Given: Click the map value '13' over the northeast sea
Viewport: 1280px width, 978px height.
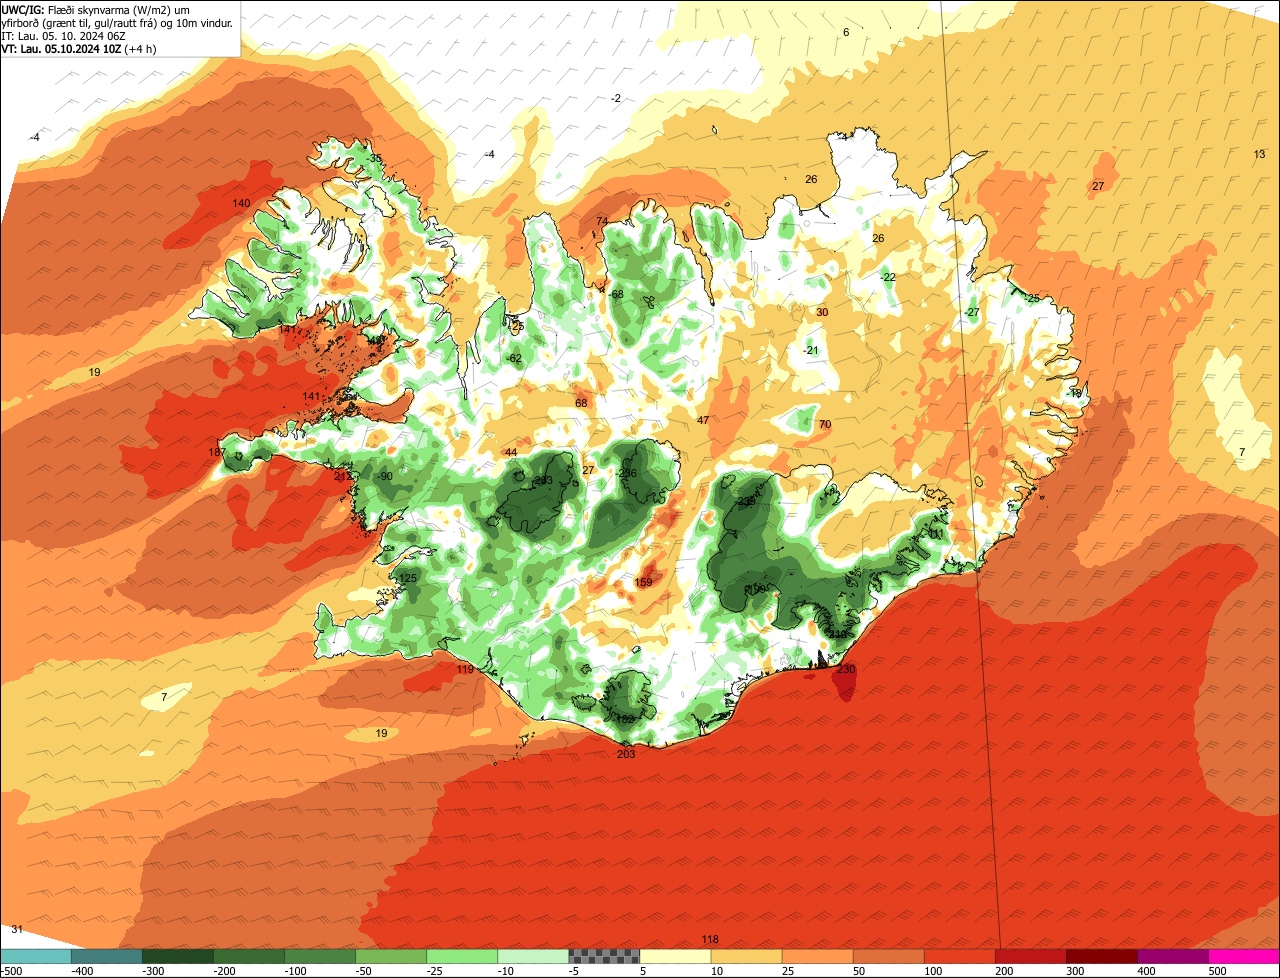Looking at the screenshot, I should [1259, 154].
